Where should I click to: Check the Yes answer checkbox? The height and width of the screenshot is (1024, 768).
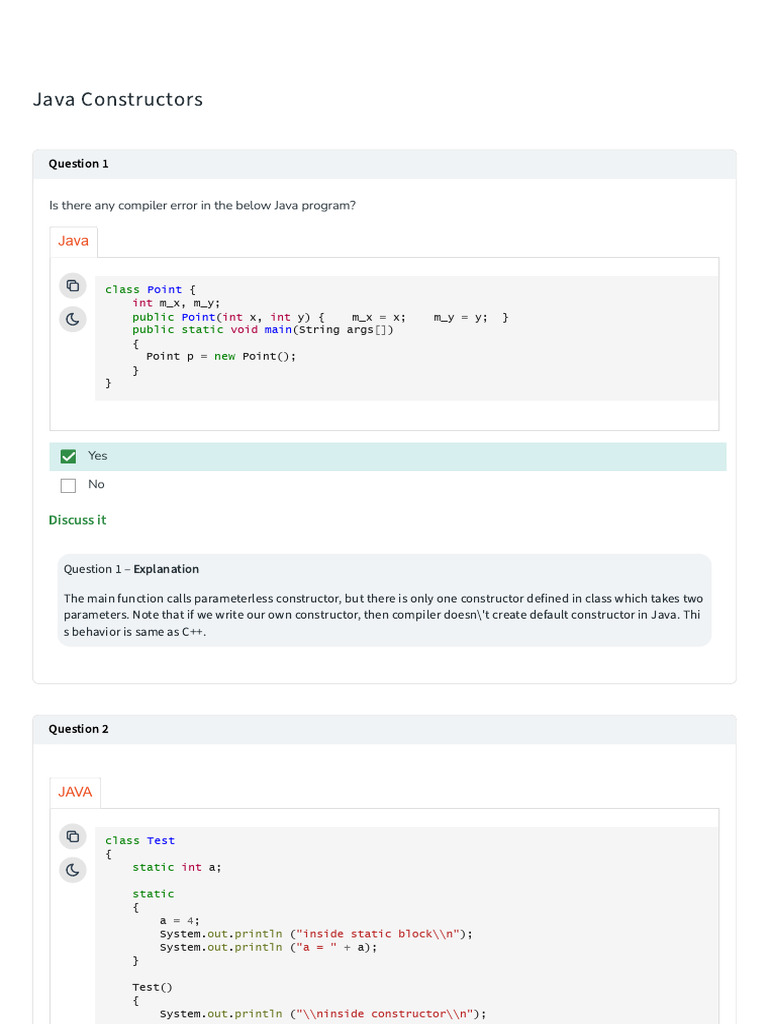pyautogui.click(x=68, y=457)
